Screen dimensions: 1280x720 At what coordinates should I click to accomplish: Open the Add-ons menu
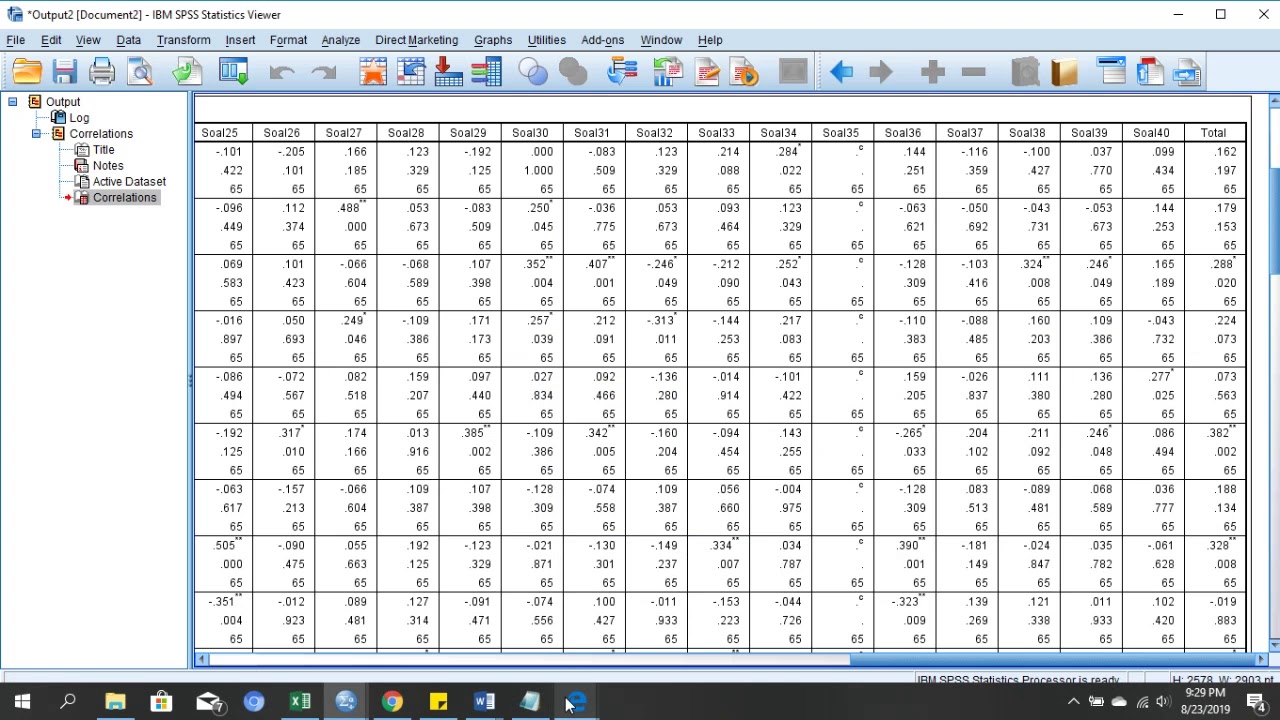tap(603, 40)
